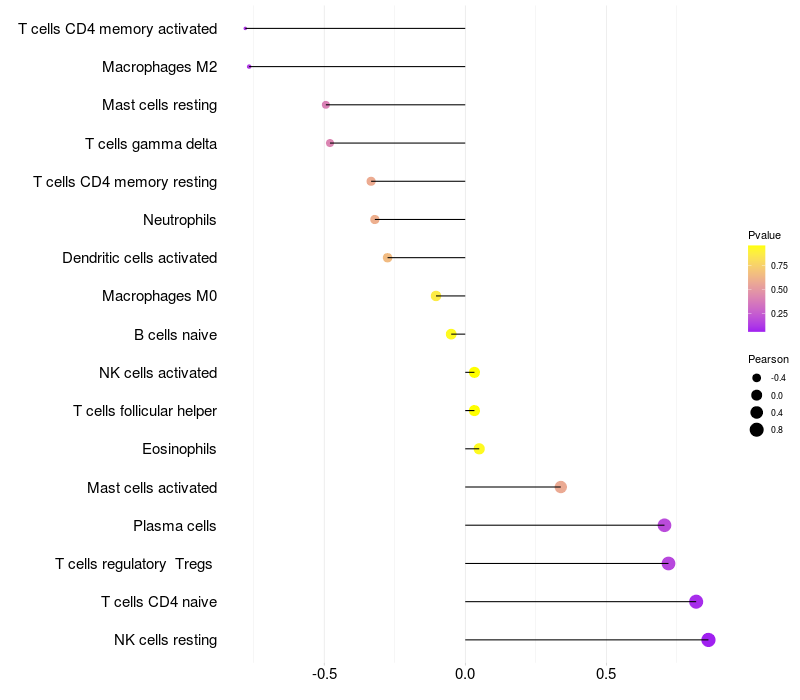800x700 pixels.
Task: Click the T cells CD4 naive dot
Action: pos(696,602)
